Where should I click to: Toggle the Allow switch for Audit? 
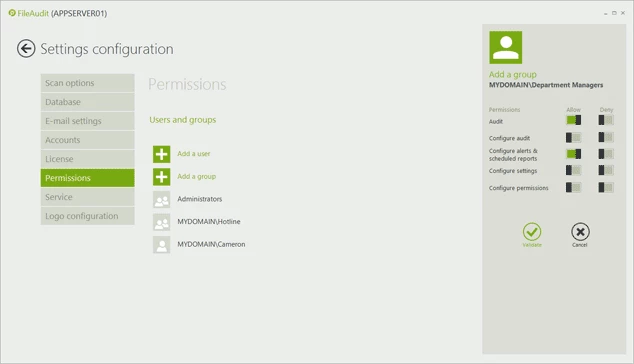[573, 120]
